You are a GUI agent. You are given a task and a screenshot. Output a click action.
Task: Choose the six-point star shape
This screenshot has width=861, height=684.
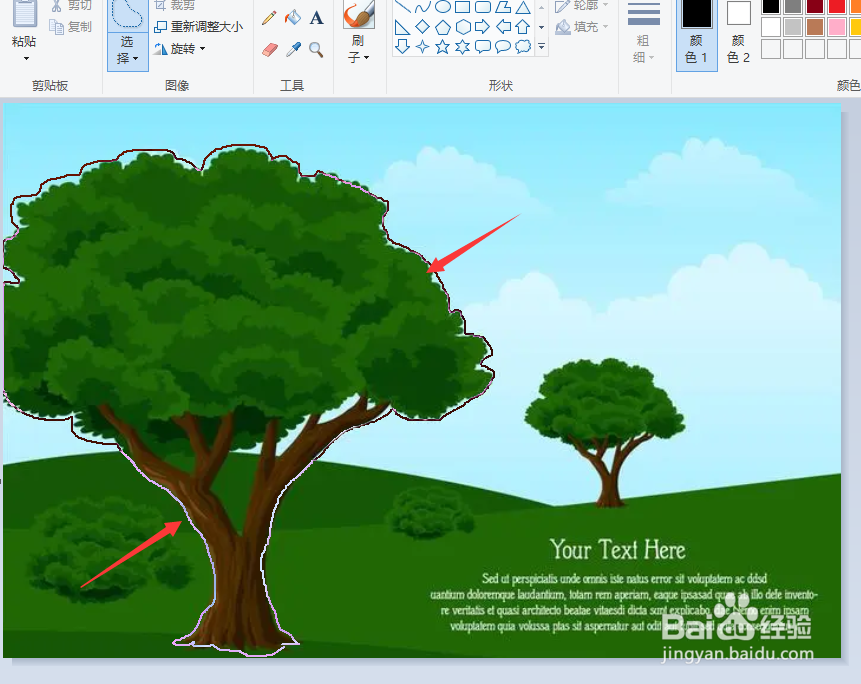[x=463, y=47]
